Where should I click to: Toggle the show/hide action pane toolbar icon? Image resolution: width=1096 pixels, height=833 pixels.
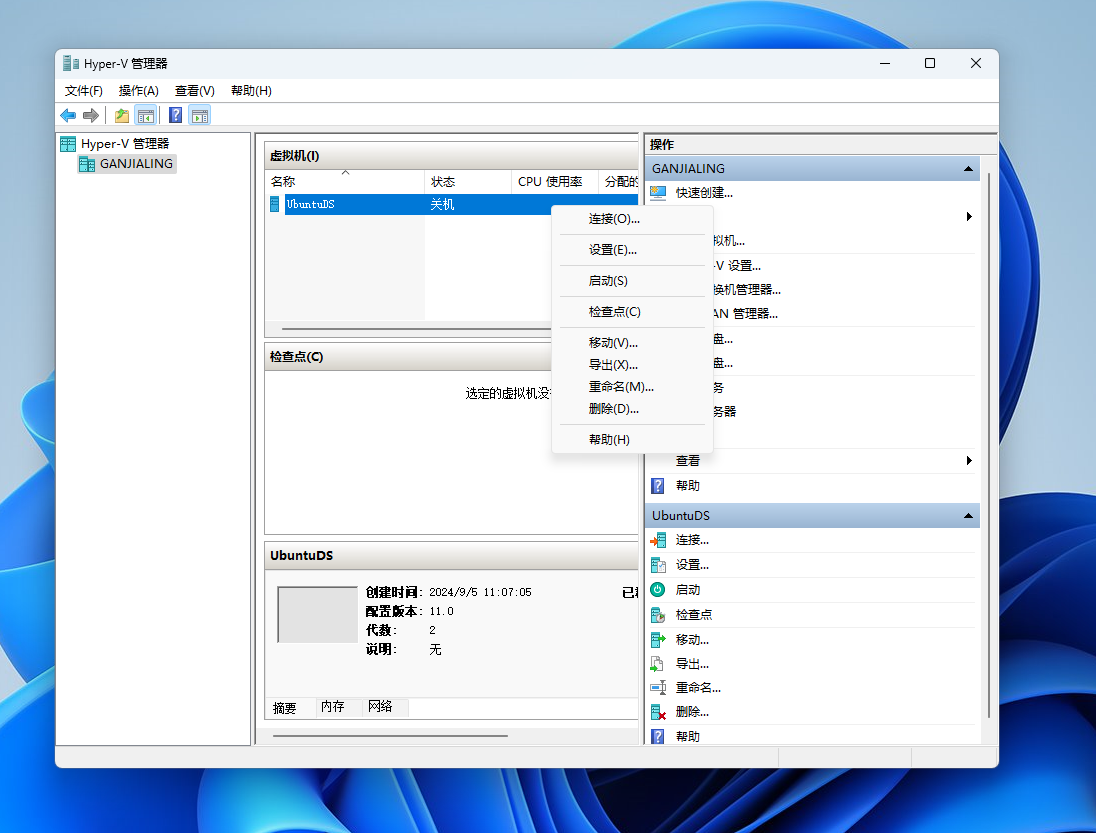click(x=200, y=115)
